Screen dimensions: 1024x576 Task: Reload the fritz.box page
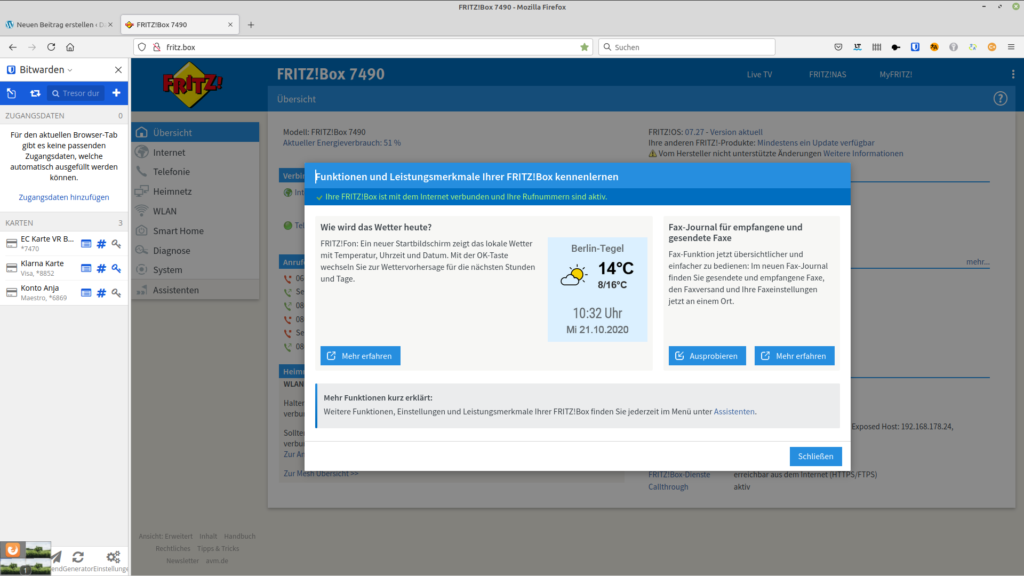pos(51,47)
